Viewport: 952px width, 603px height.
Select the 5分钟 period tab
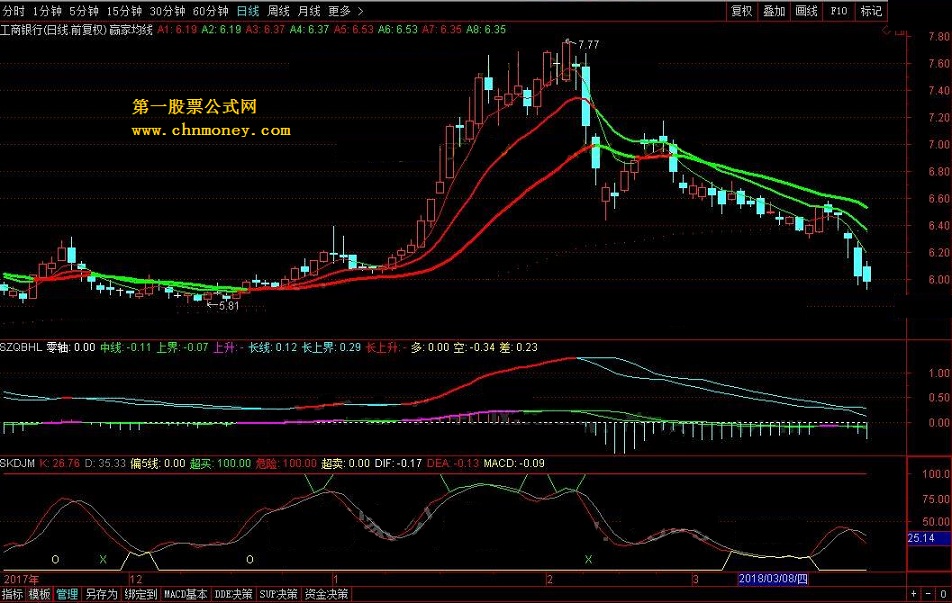point(84,11)
